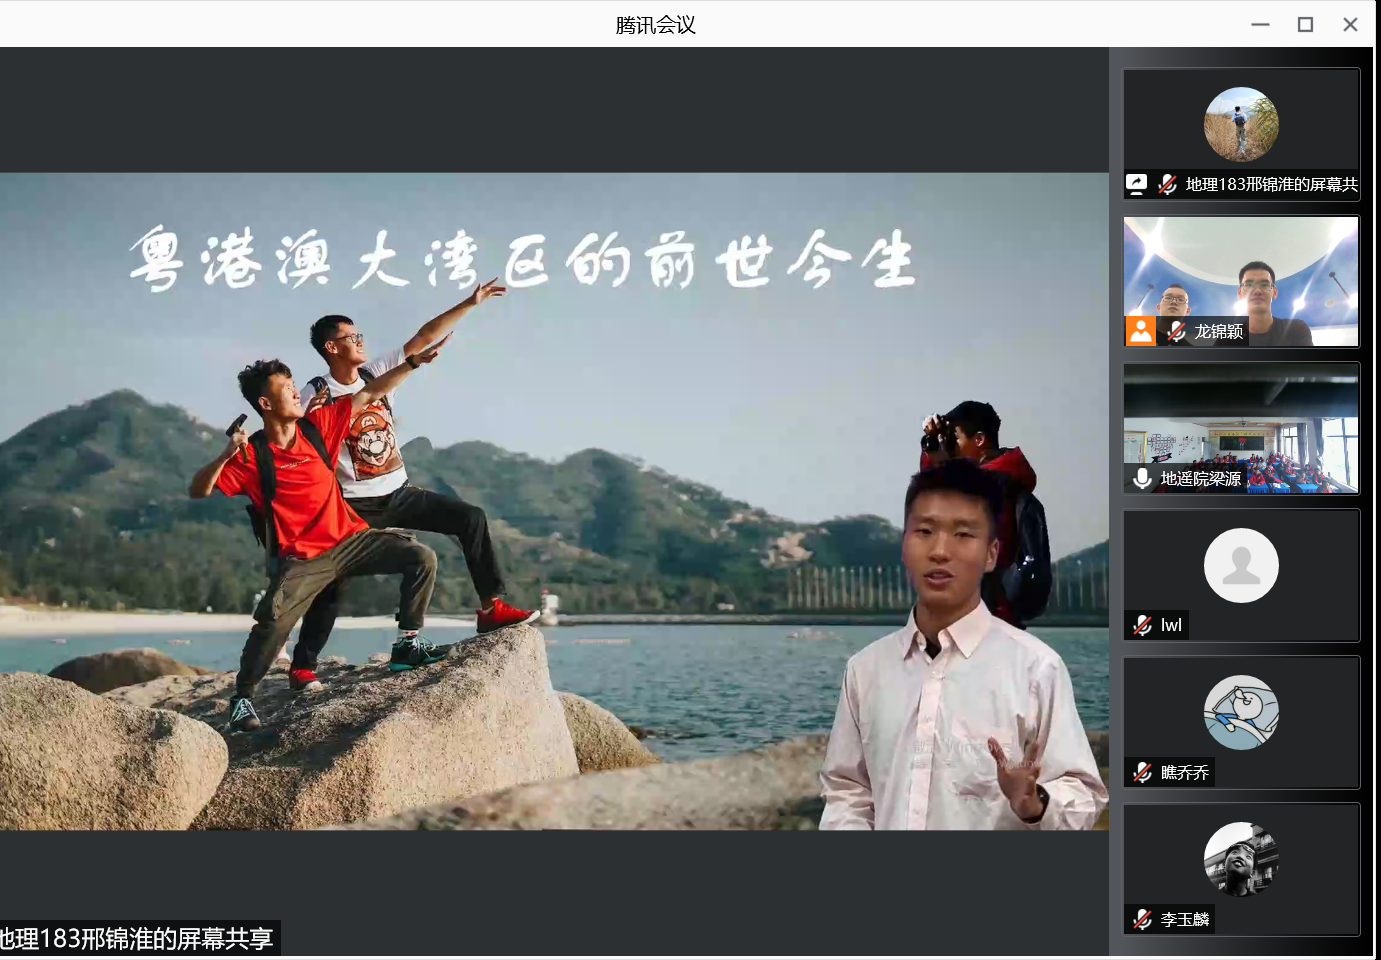Screen dimensions: 1381x960
Task: Click the orange host icon beside 龙锦颖
Action: point(1140,331)
